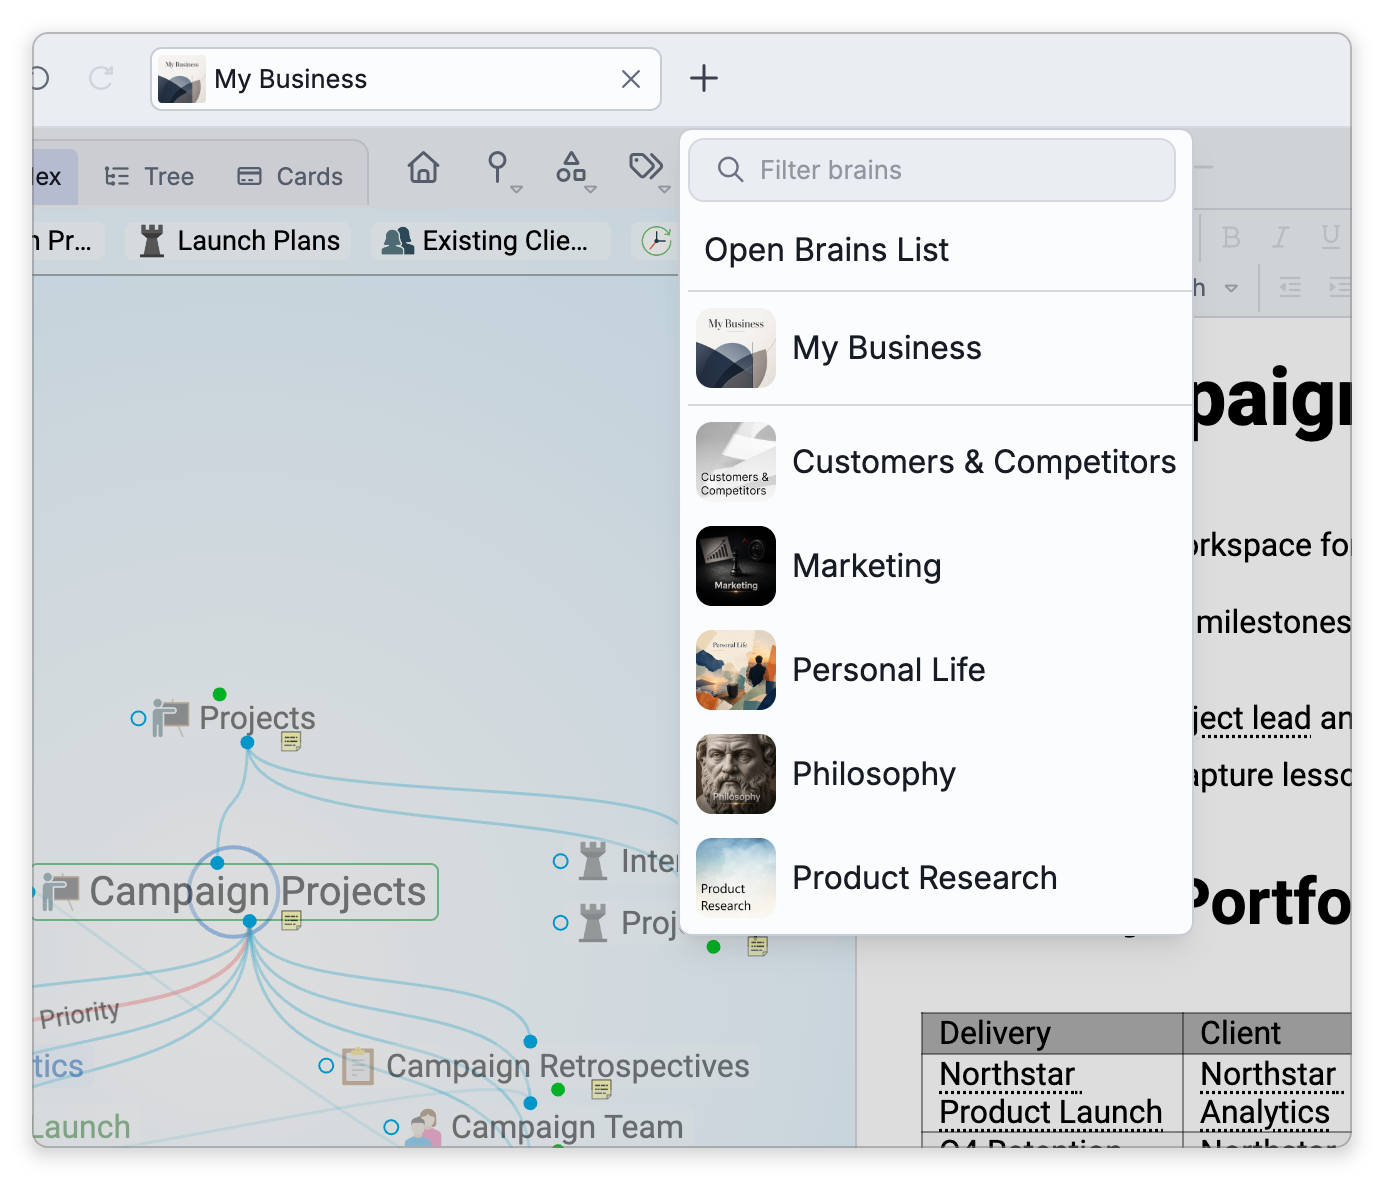Screen dimensions: 1384x1180
Task: Open the Customers & Competitors brain
Action: click(936, 462)
